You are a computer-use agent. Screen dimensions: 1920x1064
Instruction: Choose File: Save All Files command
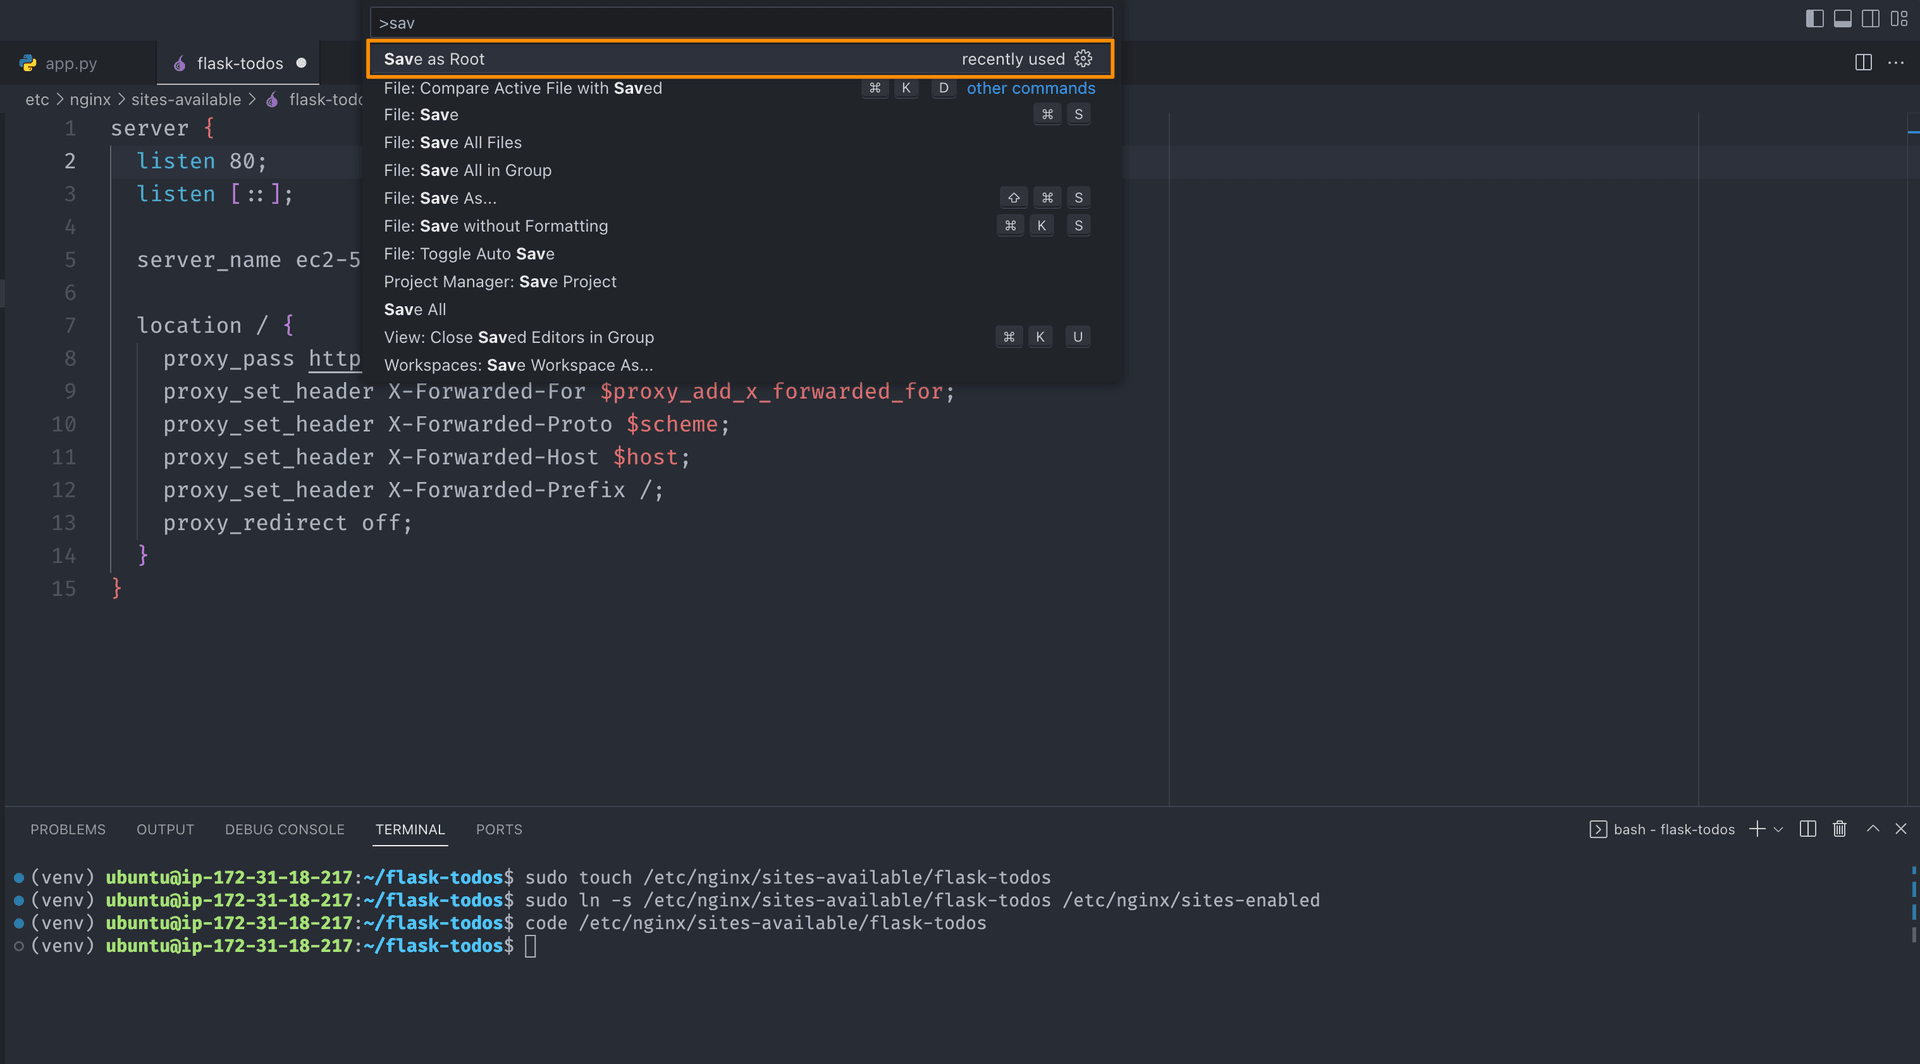[741, 143]
